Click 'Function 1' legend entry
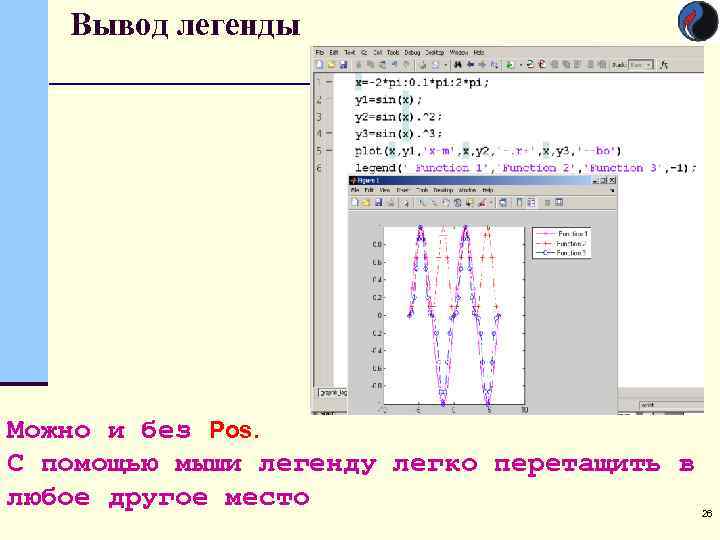Viewport: 720px width, 540px height. click(x=573, y=234)
